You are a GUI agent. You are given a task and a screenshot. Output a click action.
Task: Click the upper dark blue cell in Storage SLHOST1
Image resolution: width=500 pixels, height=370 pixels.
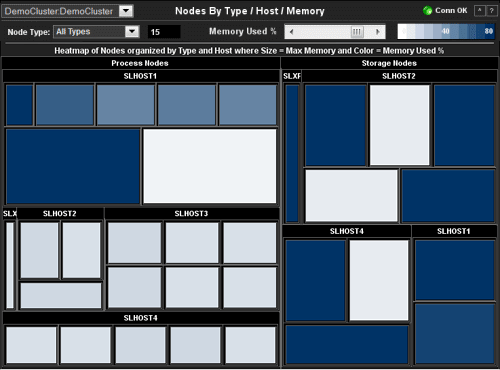point(455,270)
